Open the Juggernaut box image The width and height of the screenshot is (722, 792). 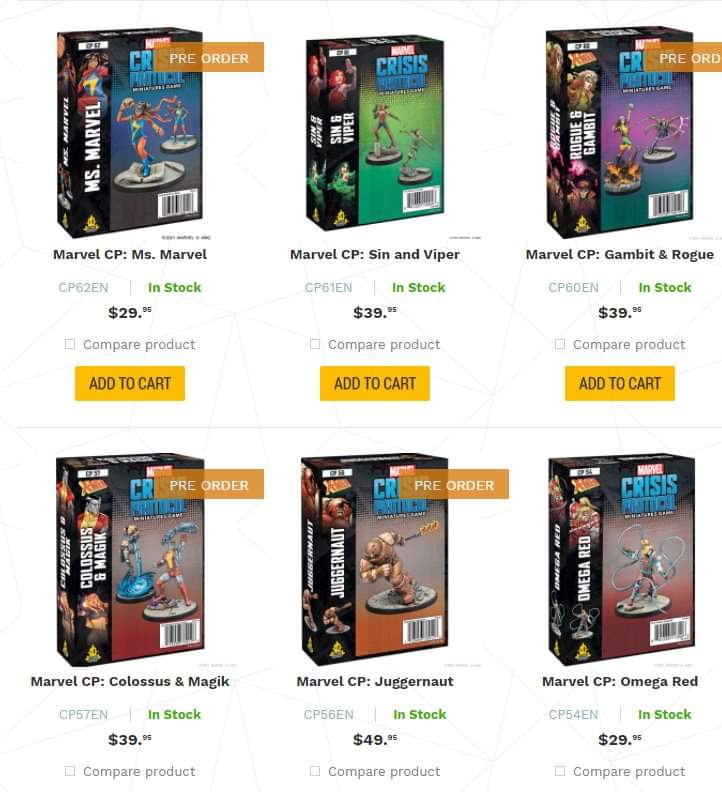click(x=374, y=560)
